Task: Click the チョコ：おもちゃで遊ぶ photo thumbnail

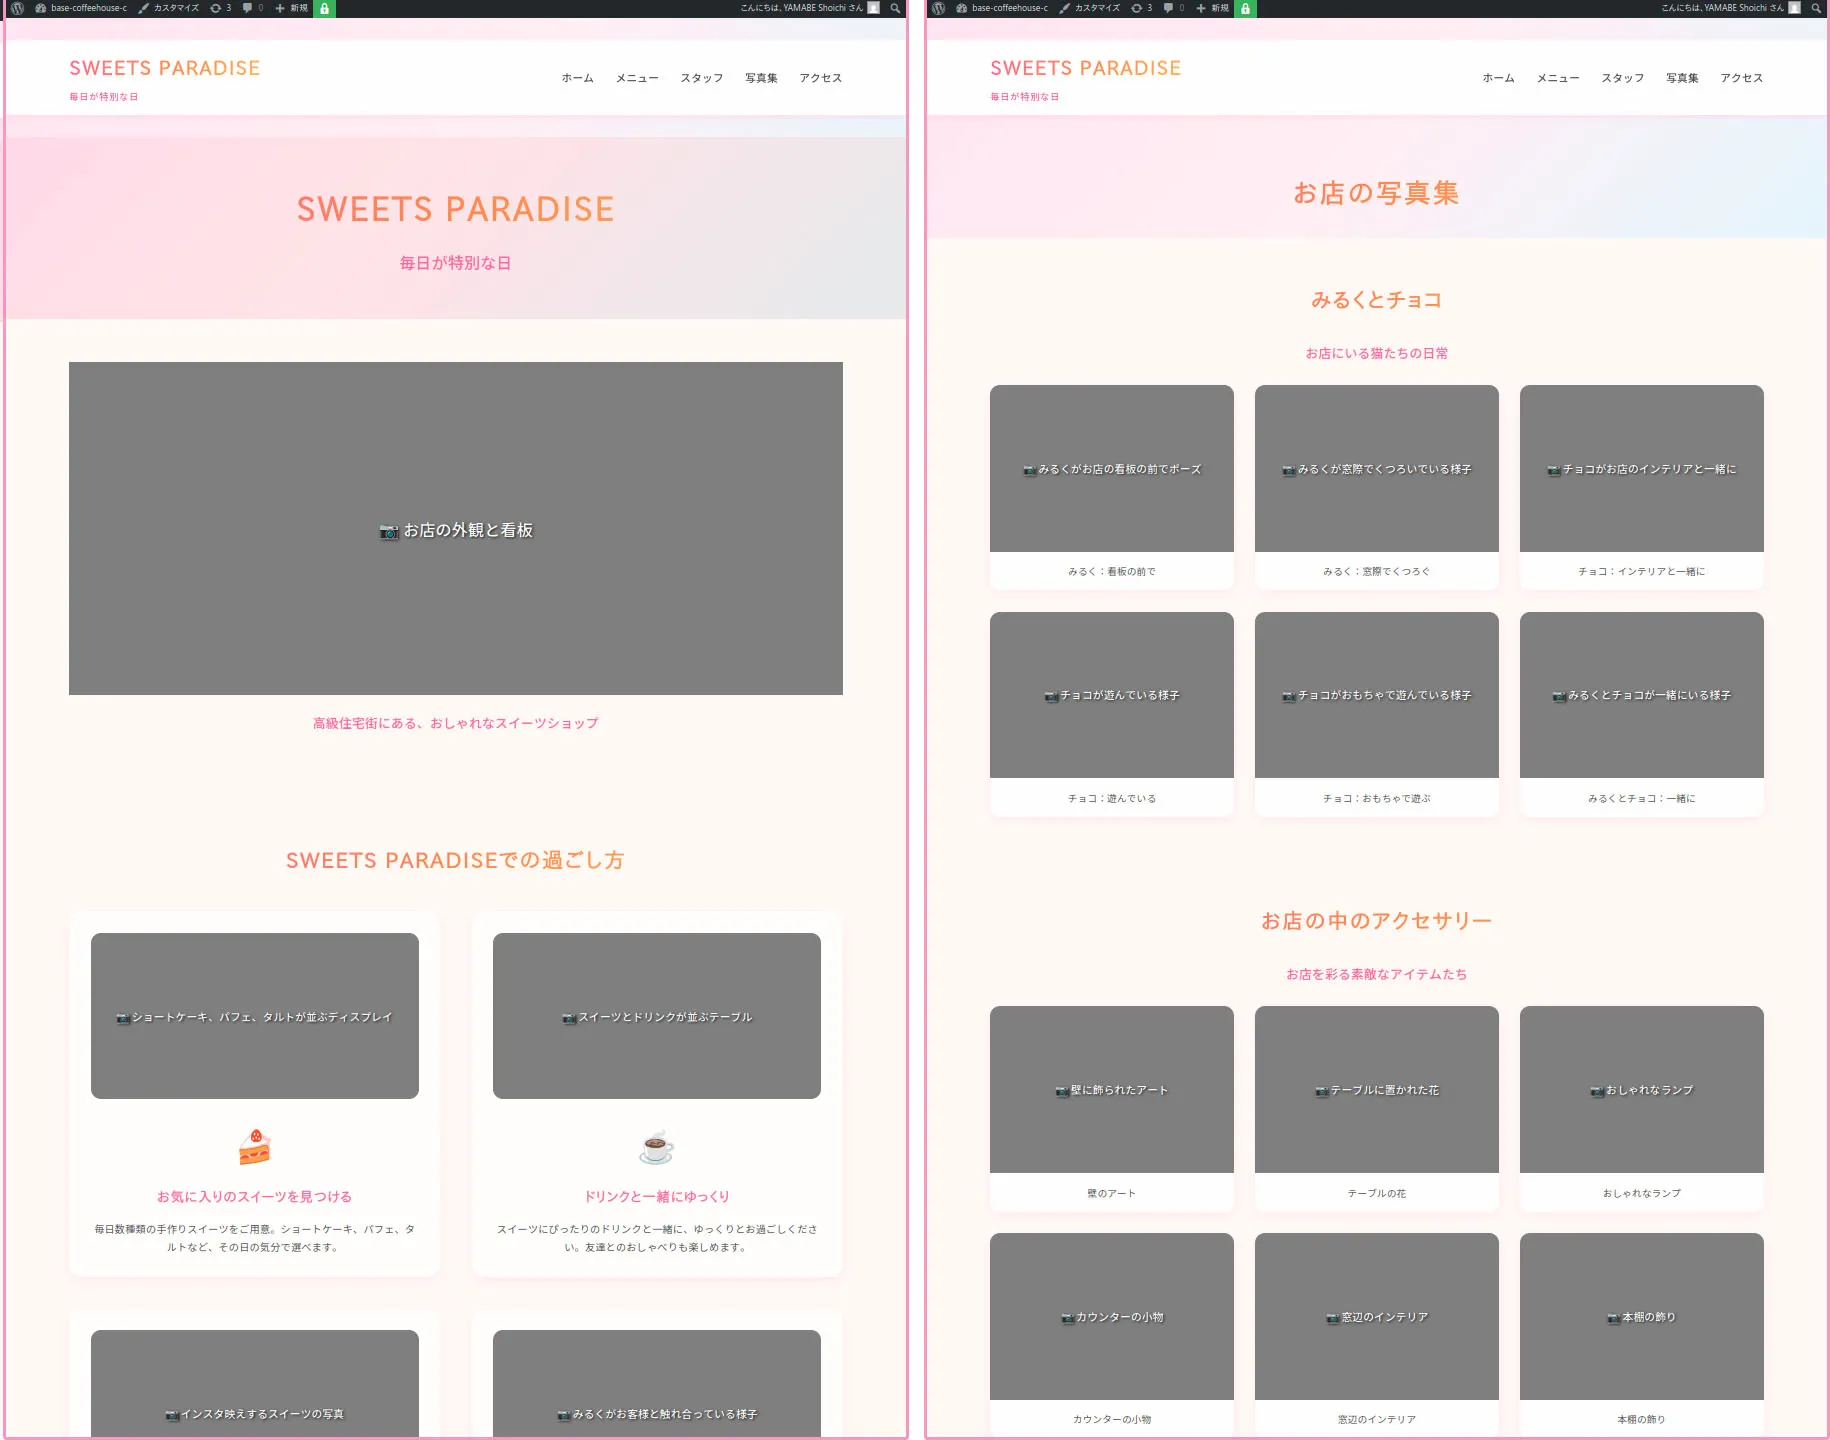Action: click(x=1376, y=695)
